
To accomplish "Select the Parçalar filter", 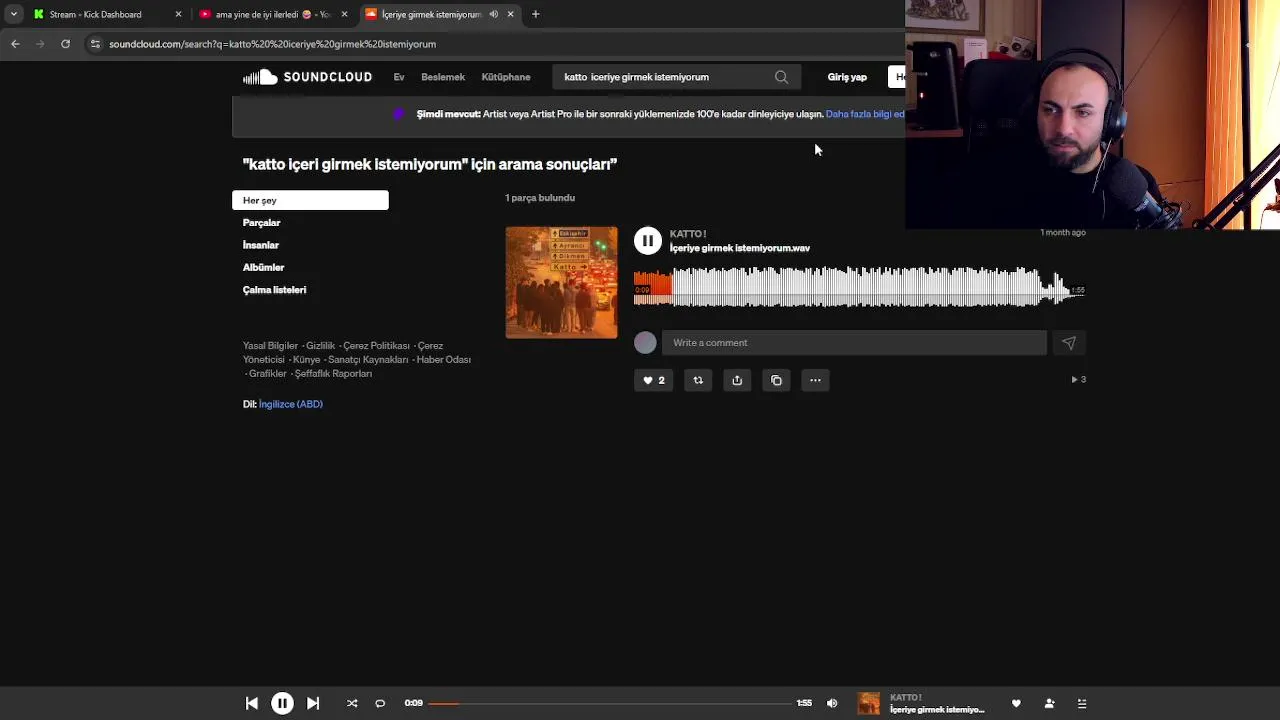I will [261, 223].
